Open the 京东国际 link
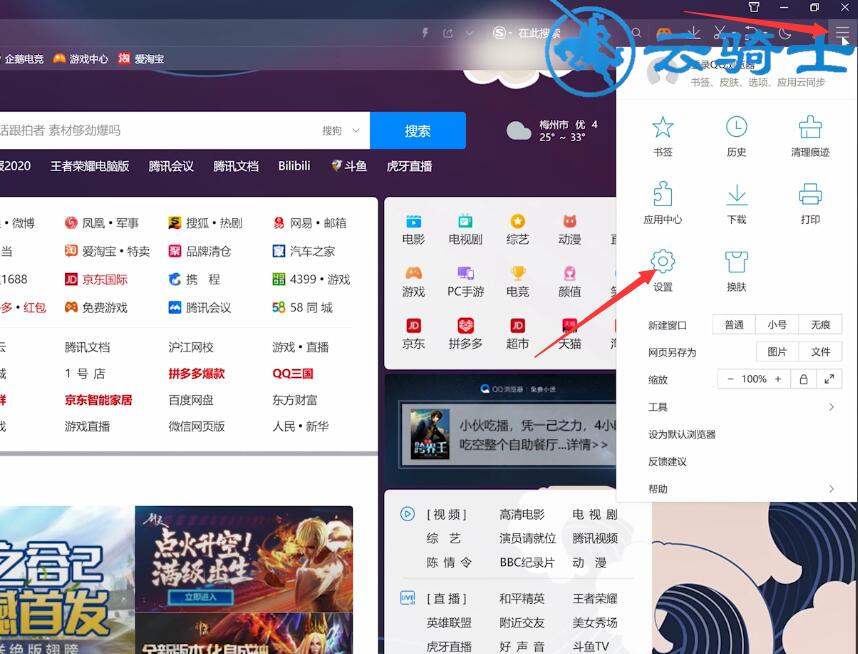Viewport: 858px width, 654px height. [96, 279]
